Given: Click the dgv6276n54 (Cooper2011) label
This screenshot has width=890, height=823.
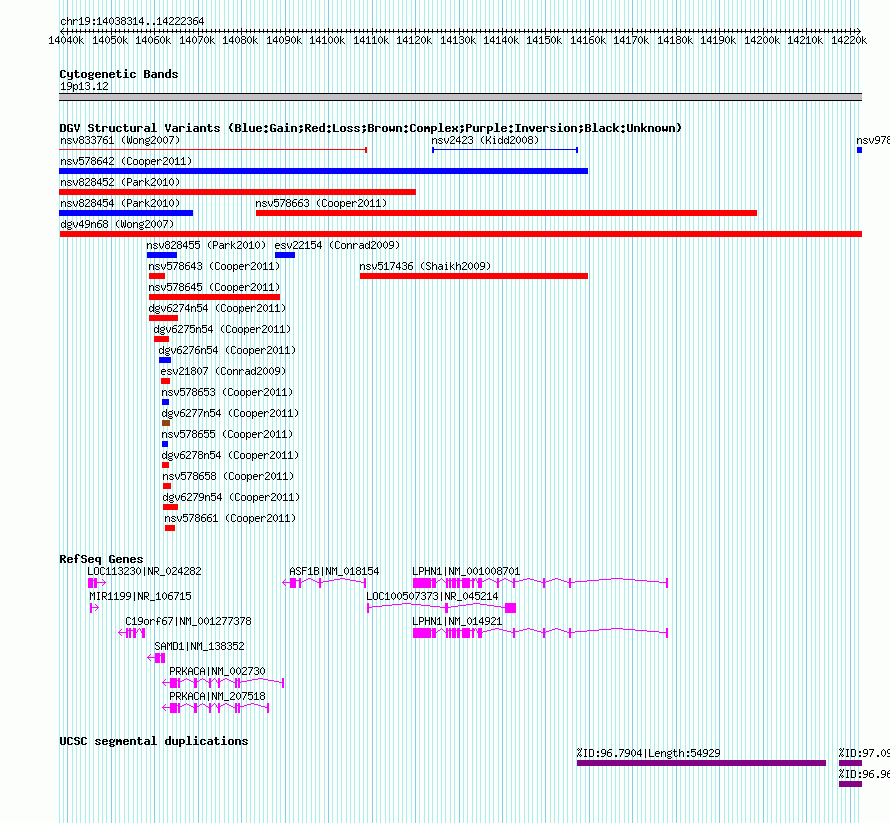Looking at the screenshot, I should pos(228,350).
